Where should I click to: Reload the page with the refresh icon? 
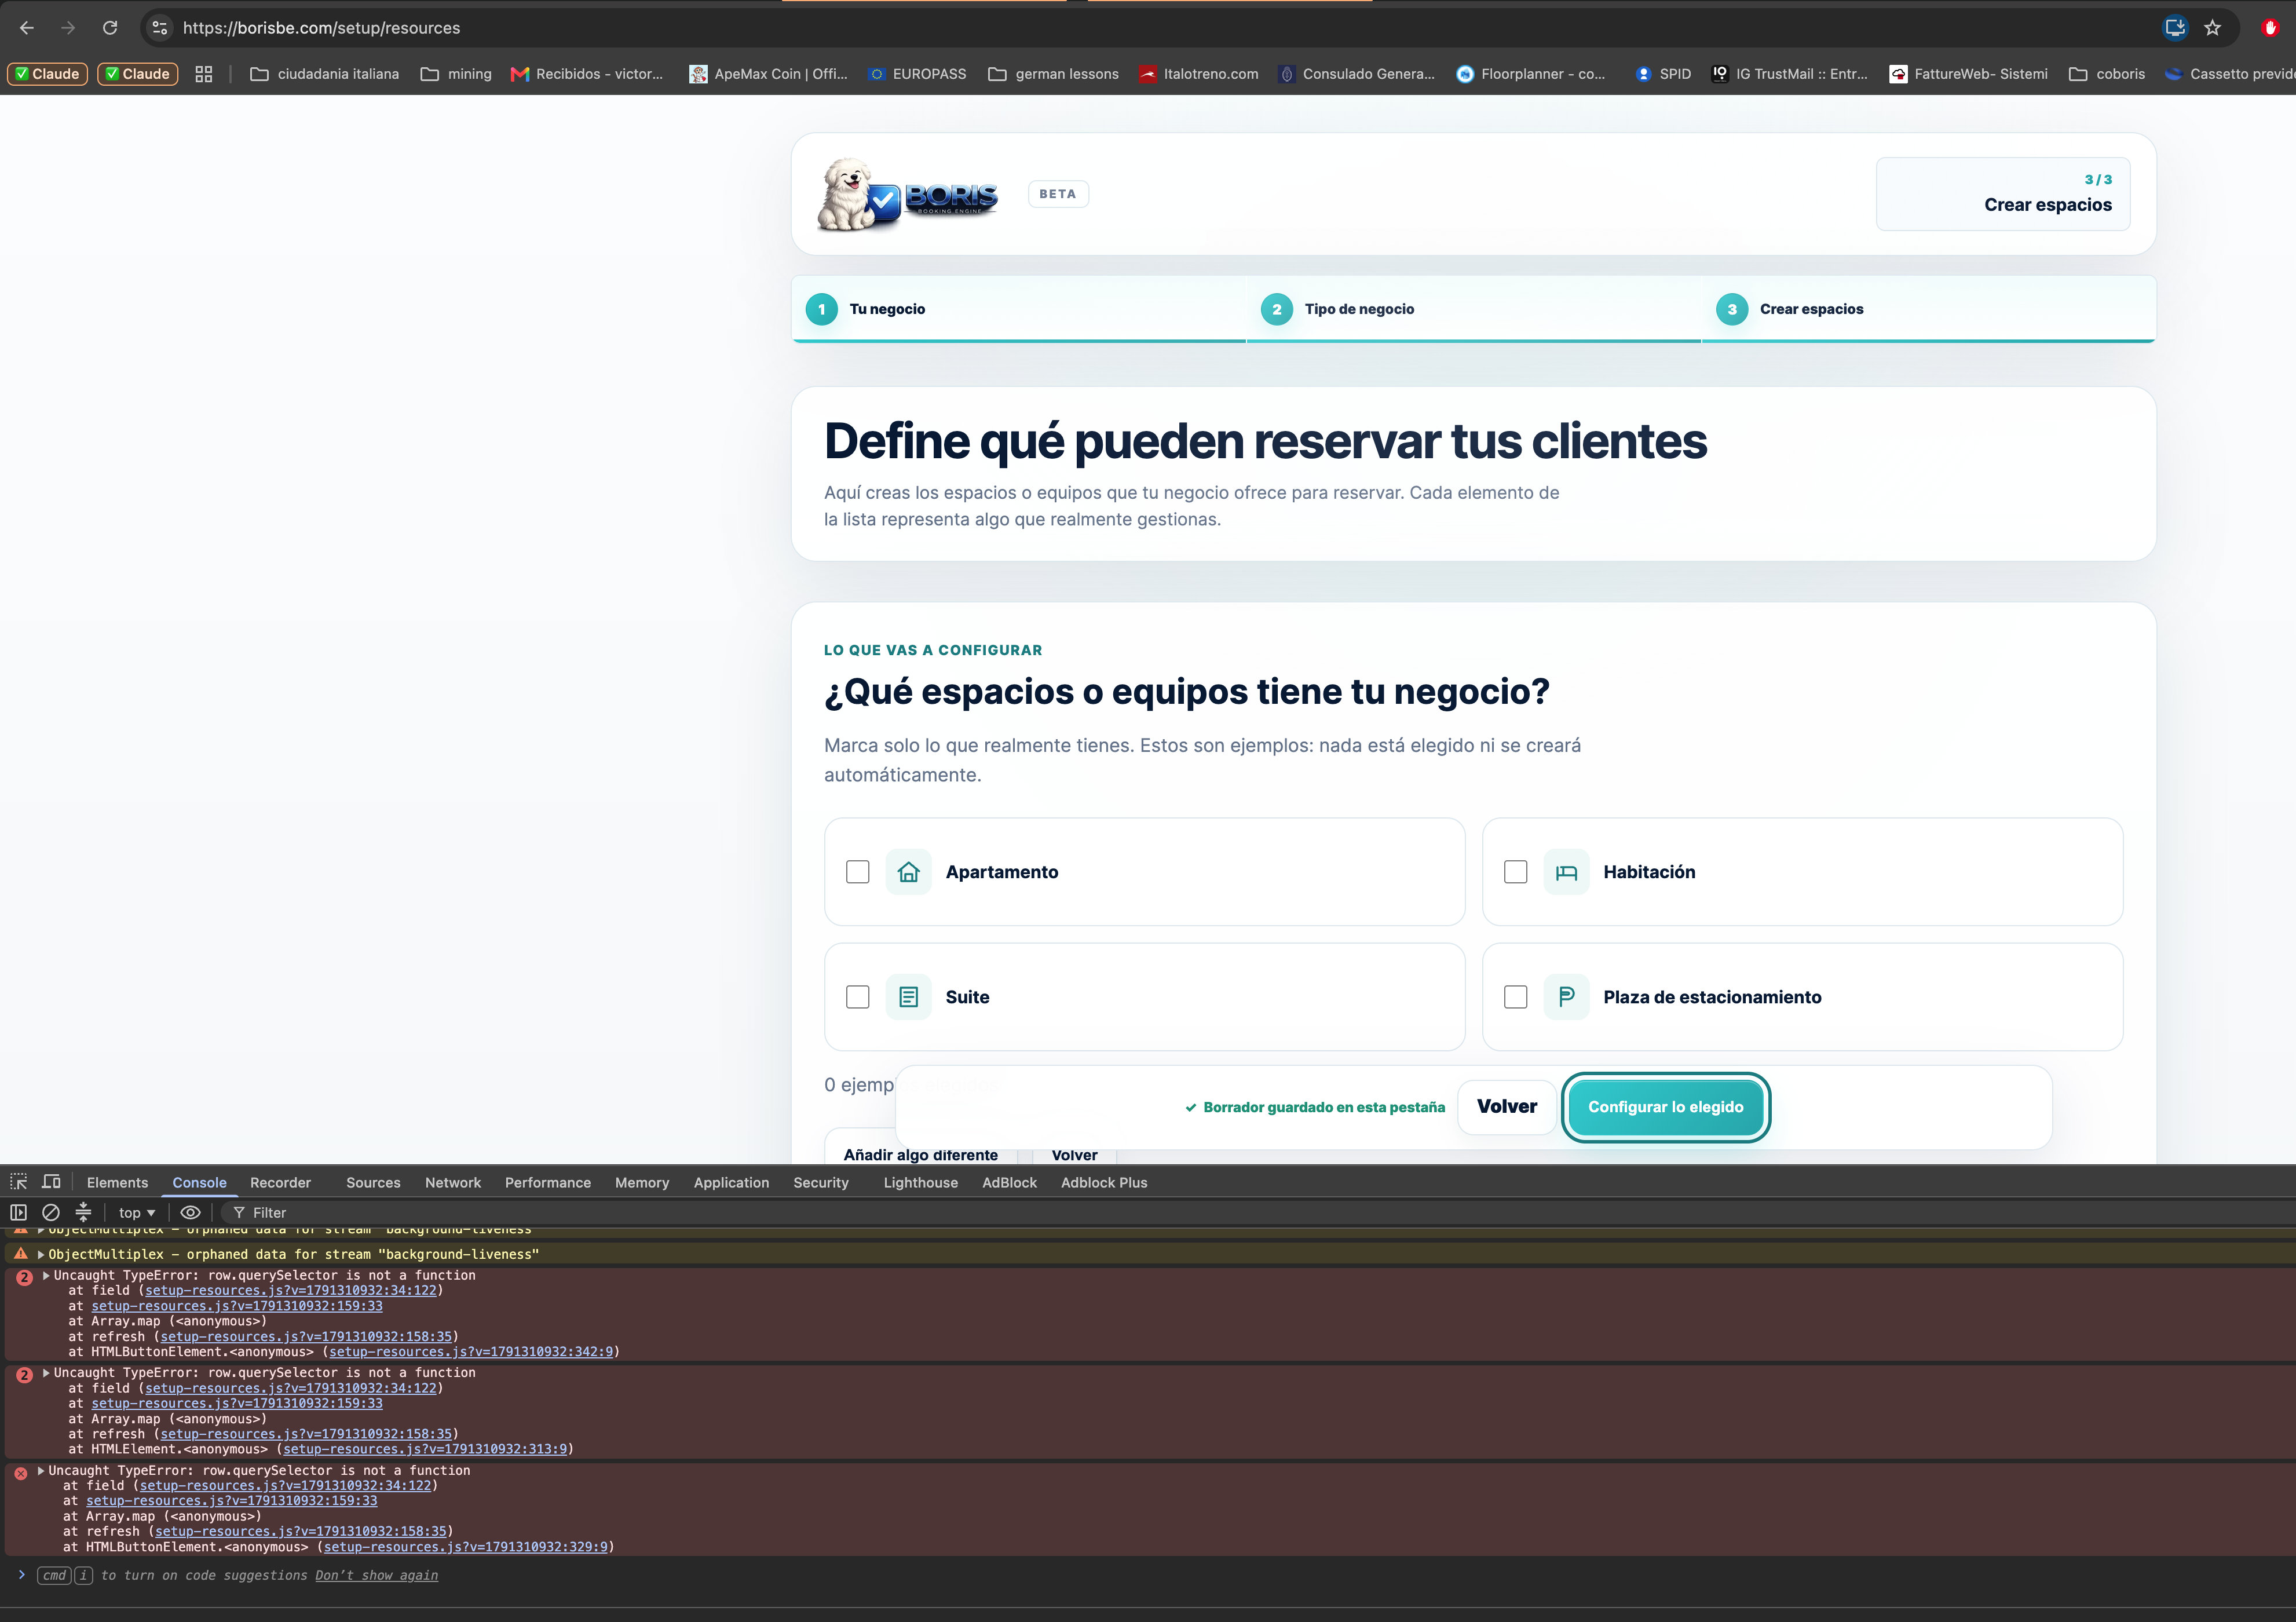point(110,28)
